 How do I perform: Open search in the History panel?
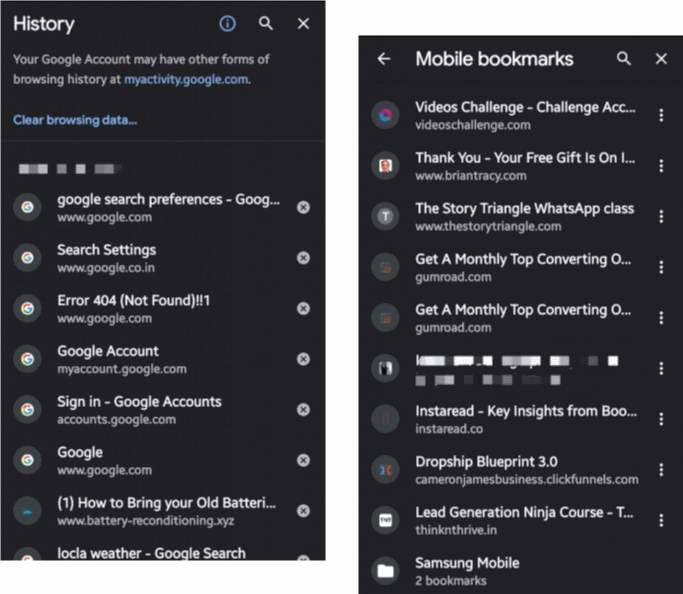click(x=266, y=24)
